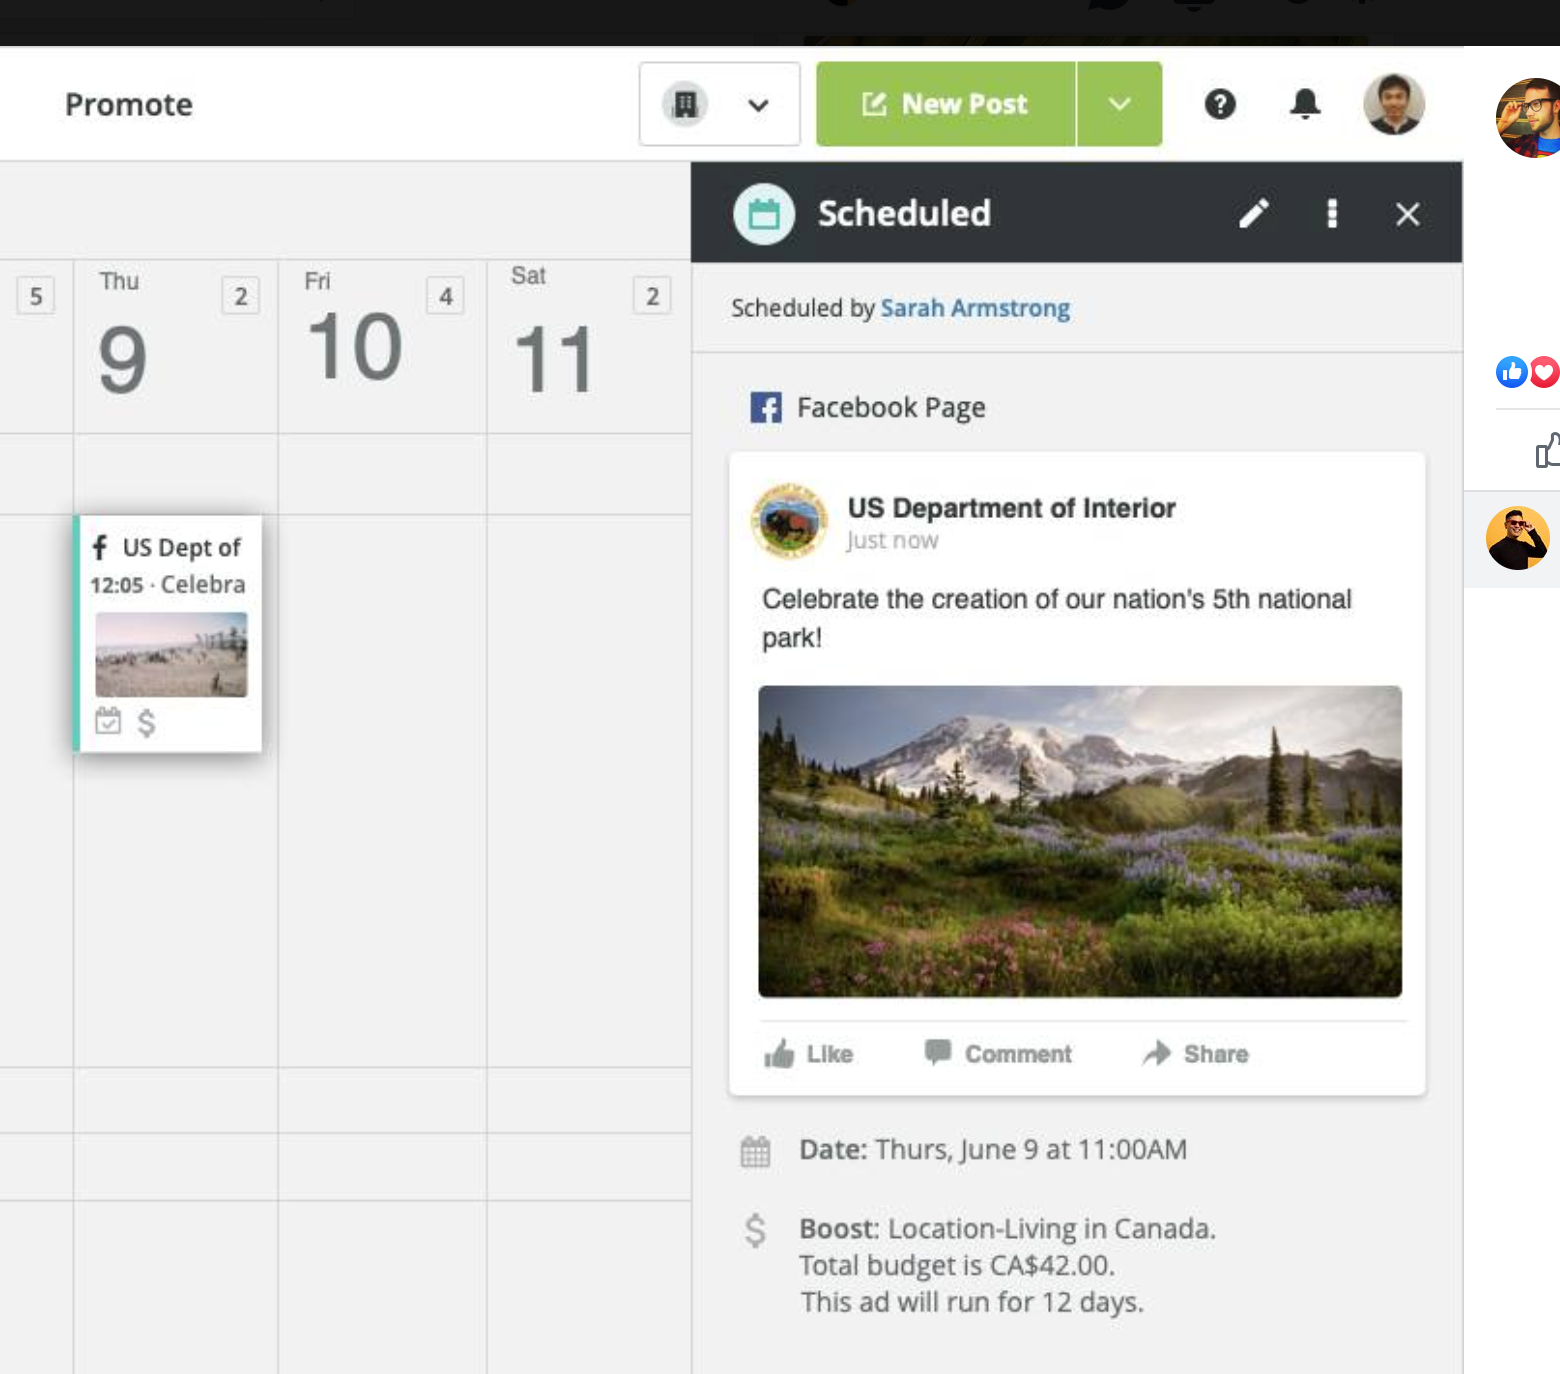
Task: Click the thumbs-up outline icon at right
Action: 1548,450
